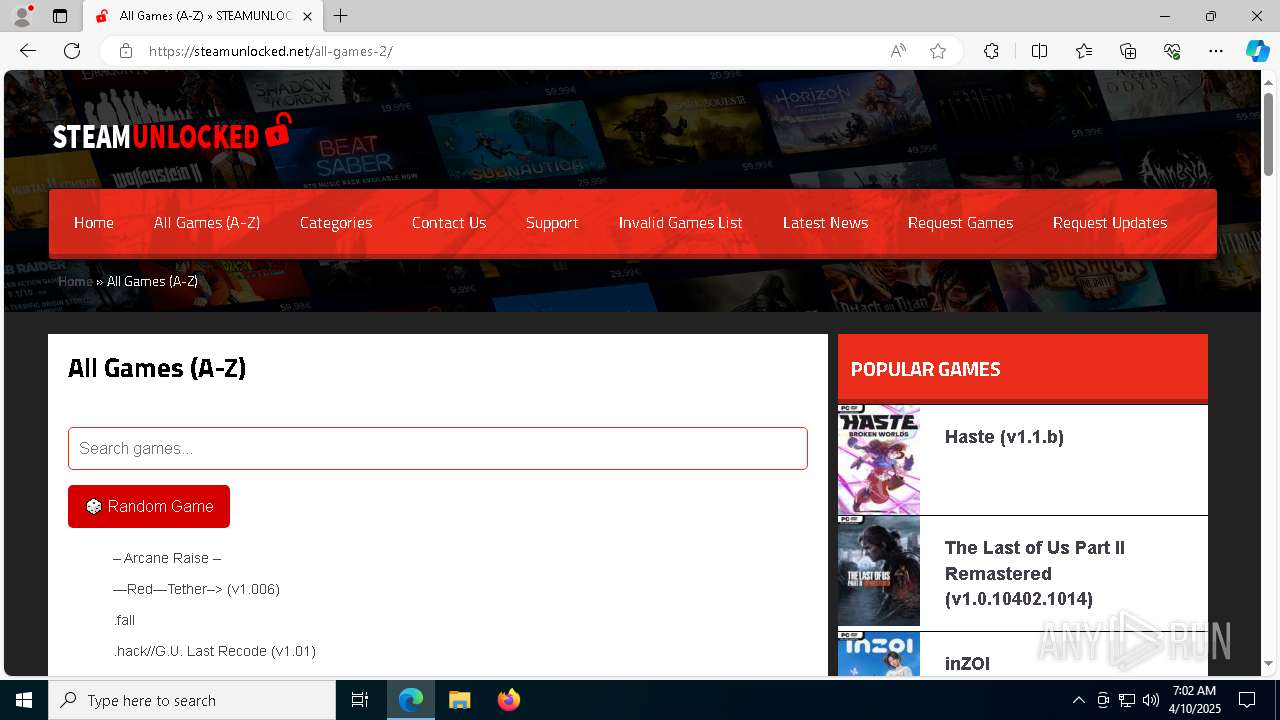Viewport: 1280px width, 720px height.
Task: Open Copilot sidebar icon
Action: 1257,51
